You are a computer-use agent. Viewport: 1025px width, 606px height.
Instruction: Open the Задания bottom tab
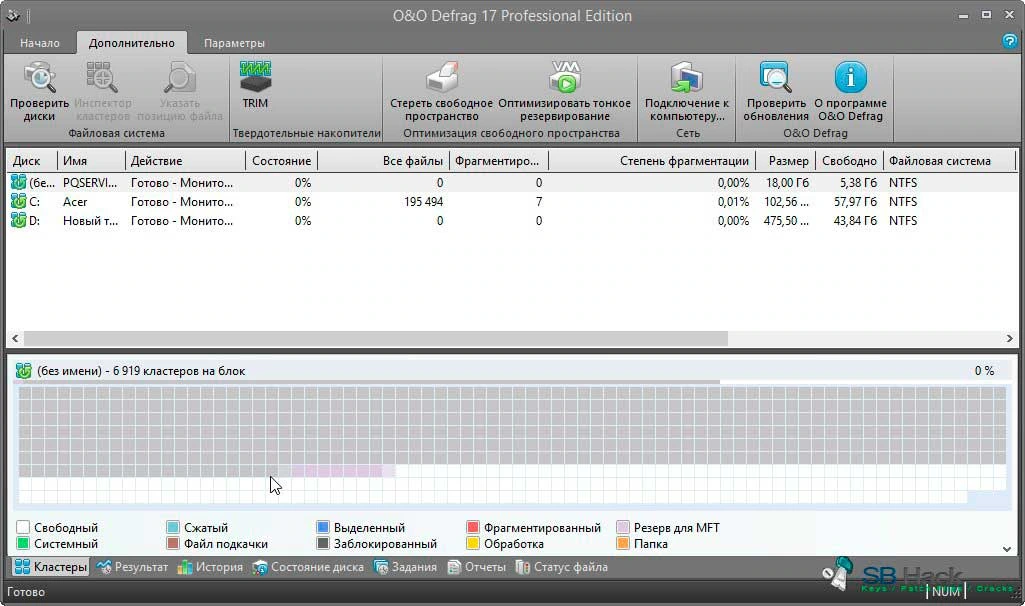405,567
